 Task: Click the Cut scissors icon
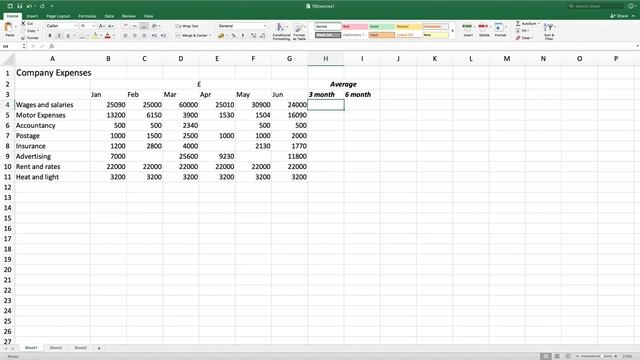[x=24, y=24]
